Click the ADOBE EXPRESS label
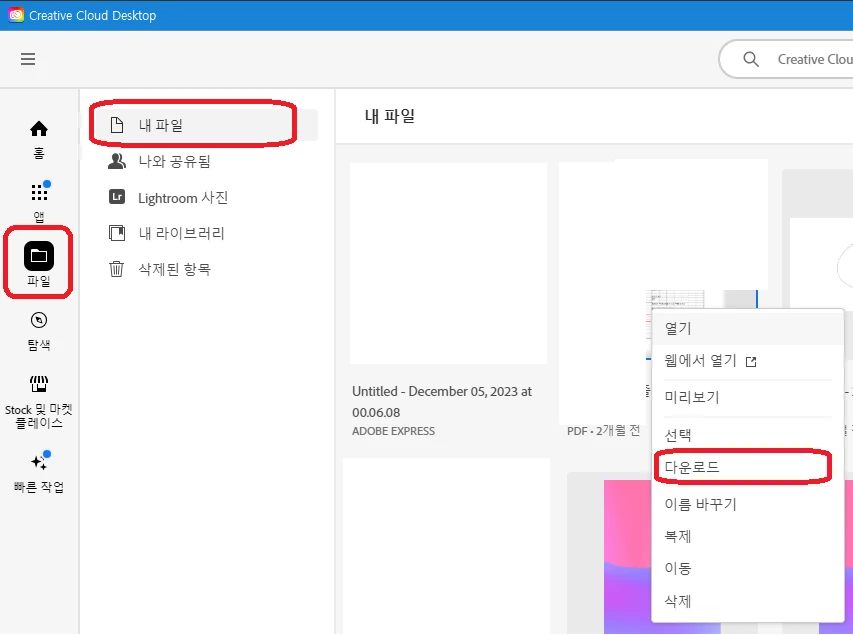 pyautogui.click(x=393, y=431)
